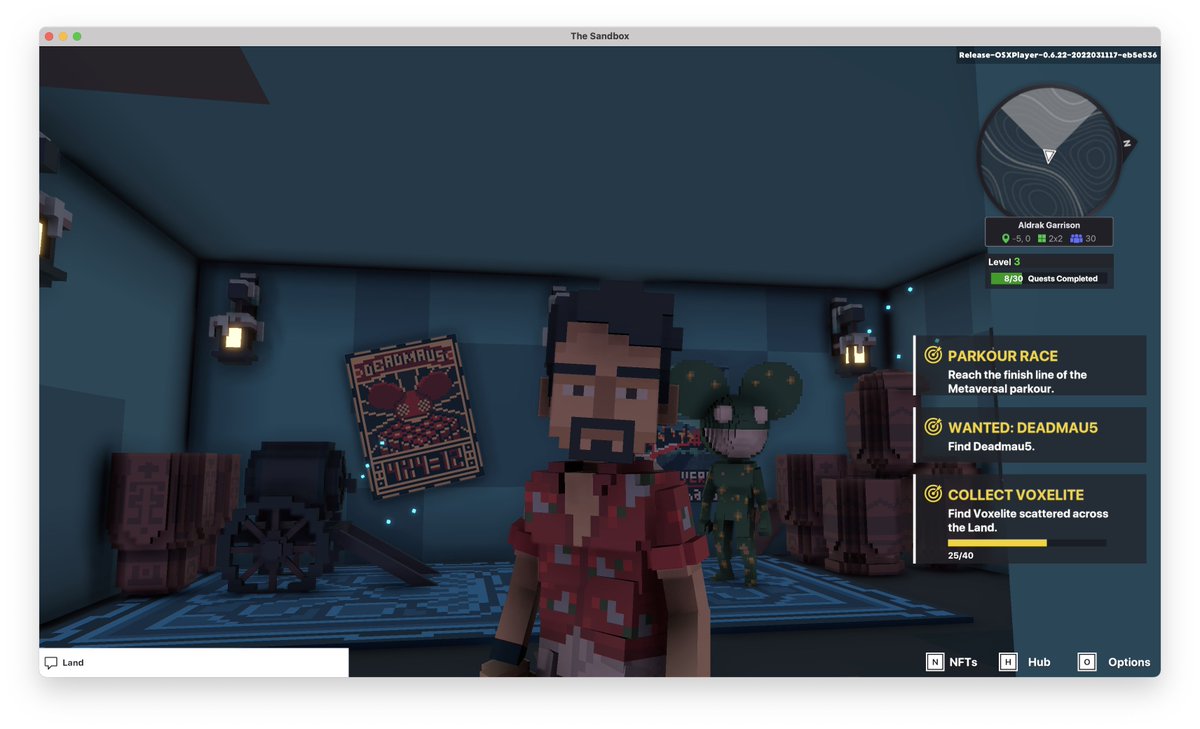Click the 'Find Deadmau5.' quest description
This screenshot has height=729, width=1200.
[991, 447]
